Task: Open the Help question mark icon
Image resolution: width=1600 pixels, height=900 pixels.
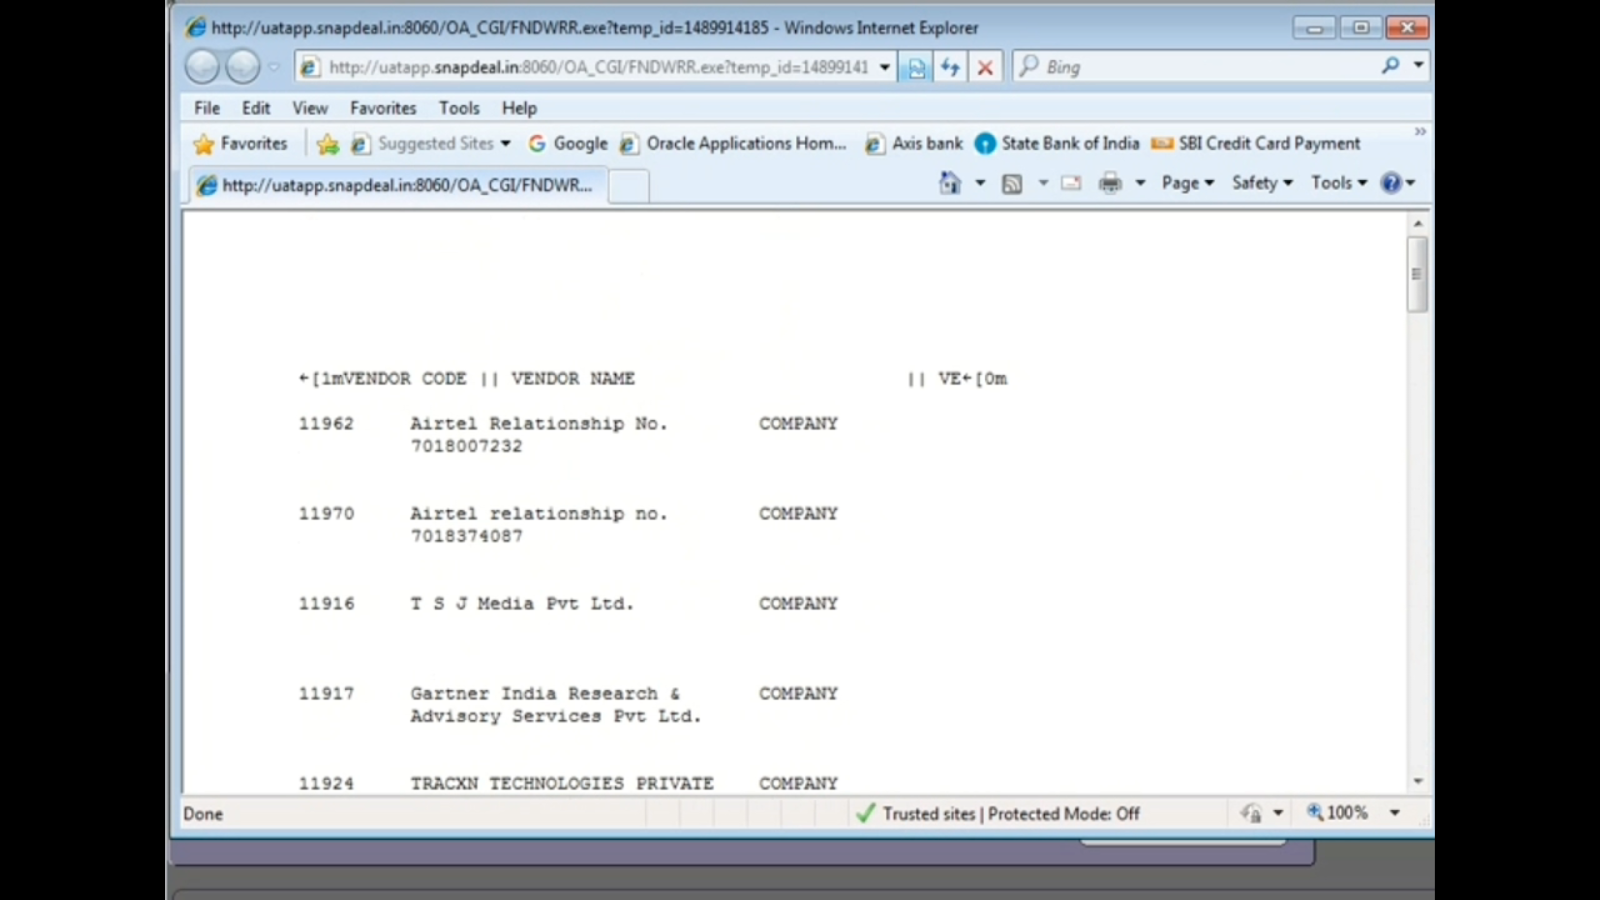Action: click(1391, 182)
